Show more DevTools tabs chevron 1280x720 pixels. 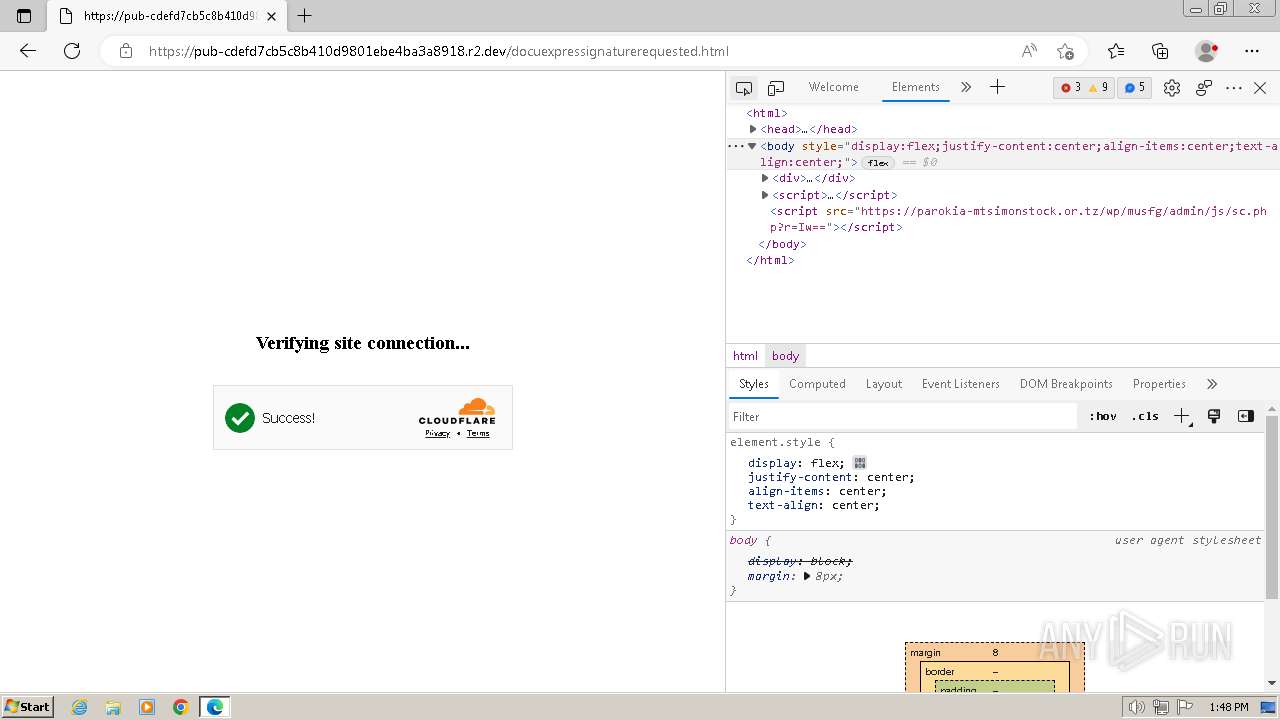pyautogui.click(x=966, y=87)
